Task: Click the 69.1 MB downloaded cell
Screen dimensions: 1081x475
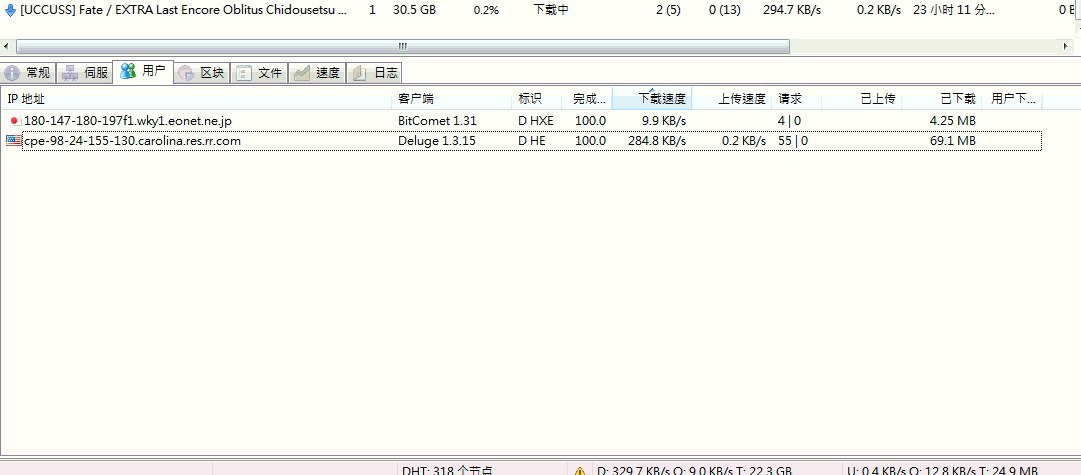Action: pyautogui.click(x=953, y=141)
